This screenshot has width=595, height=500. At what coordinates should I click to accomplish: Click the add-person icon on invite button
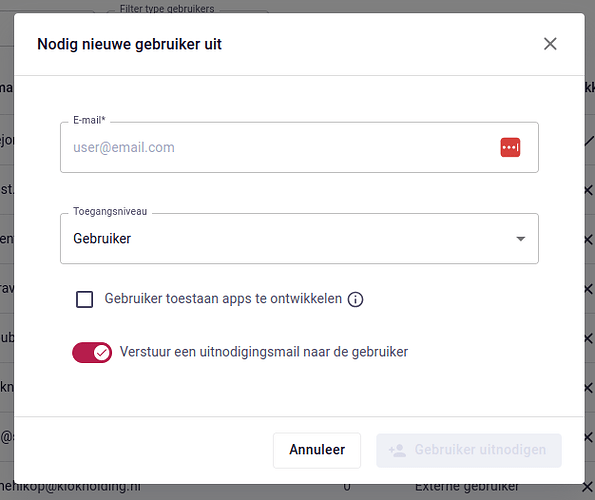click(397, 450)
